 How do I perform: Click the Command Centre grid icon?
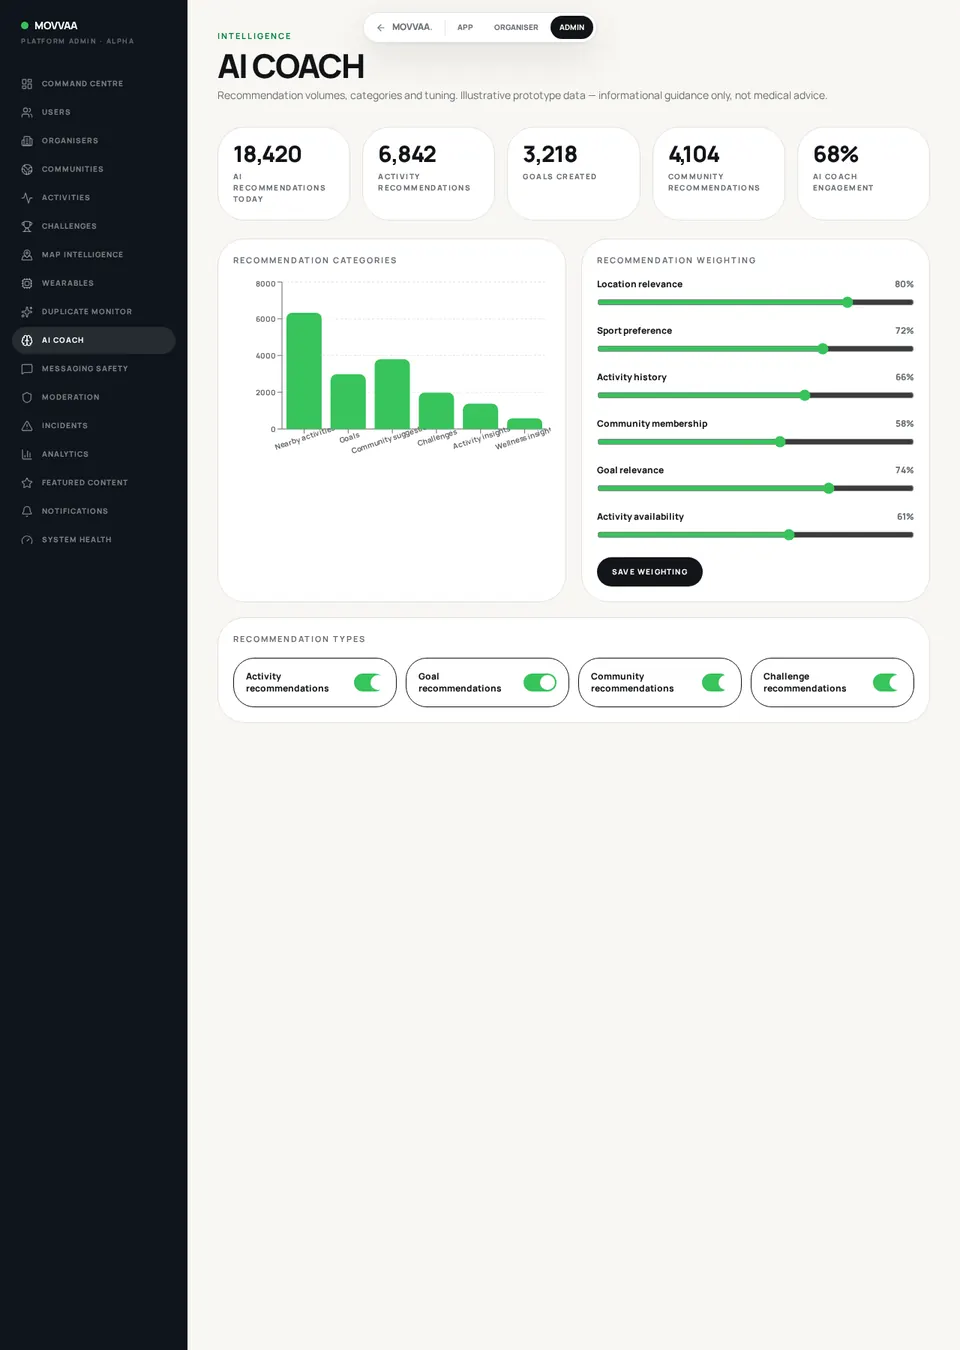coord(27,84)
